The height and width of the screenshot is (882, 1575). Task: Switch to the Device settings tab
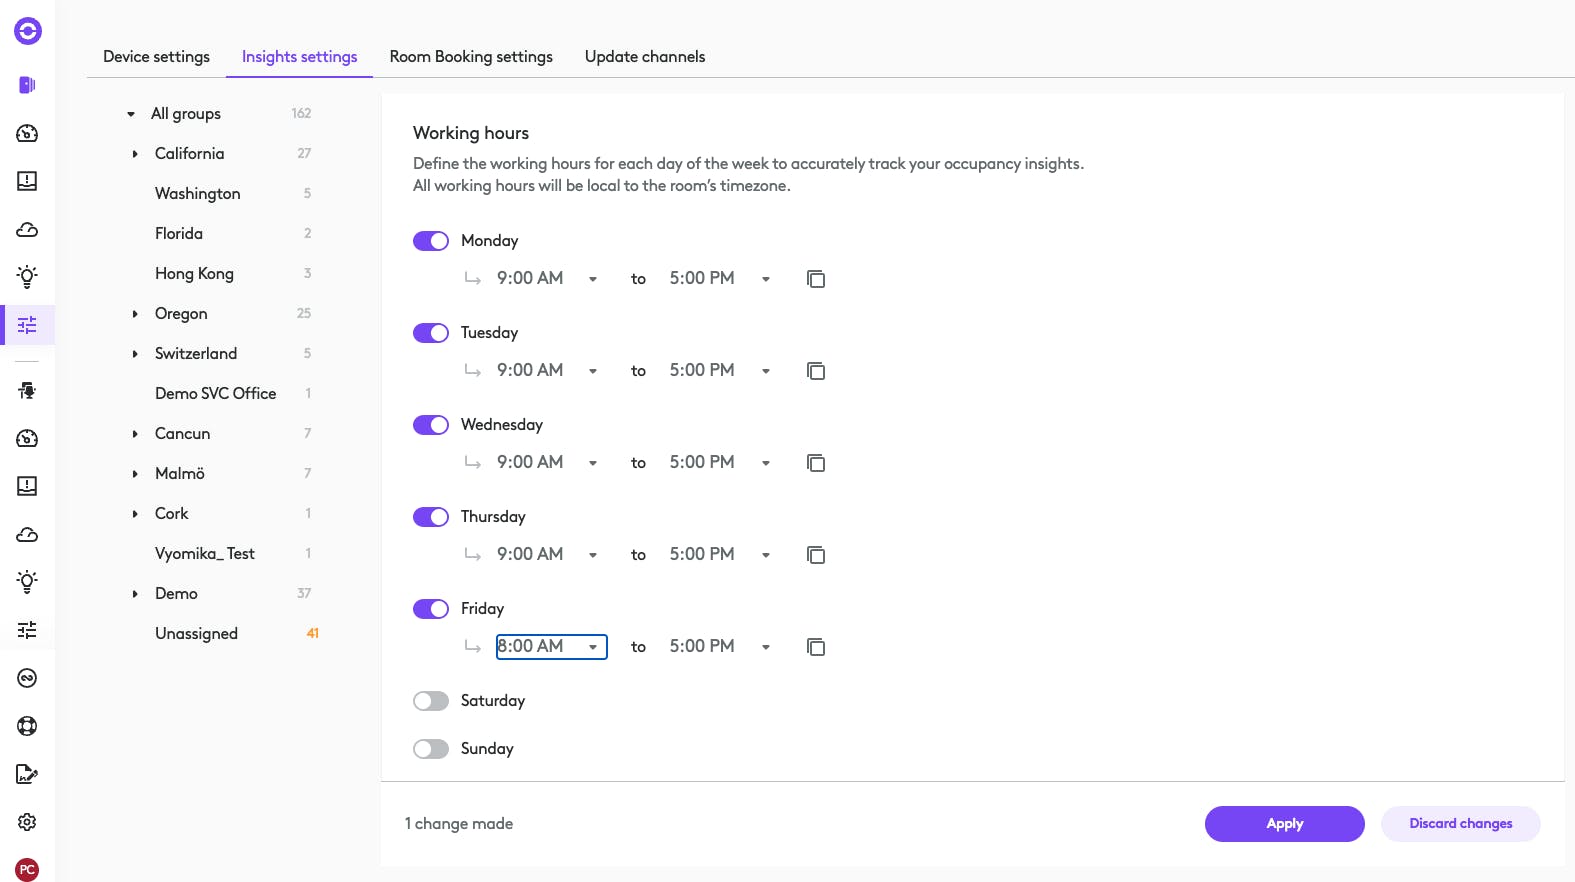coord(156,57)
